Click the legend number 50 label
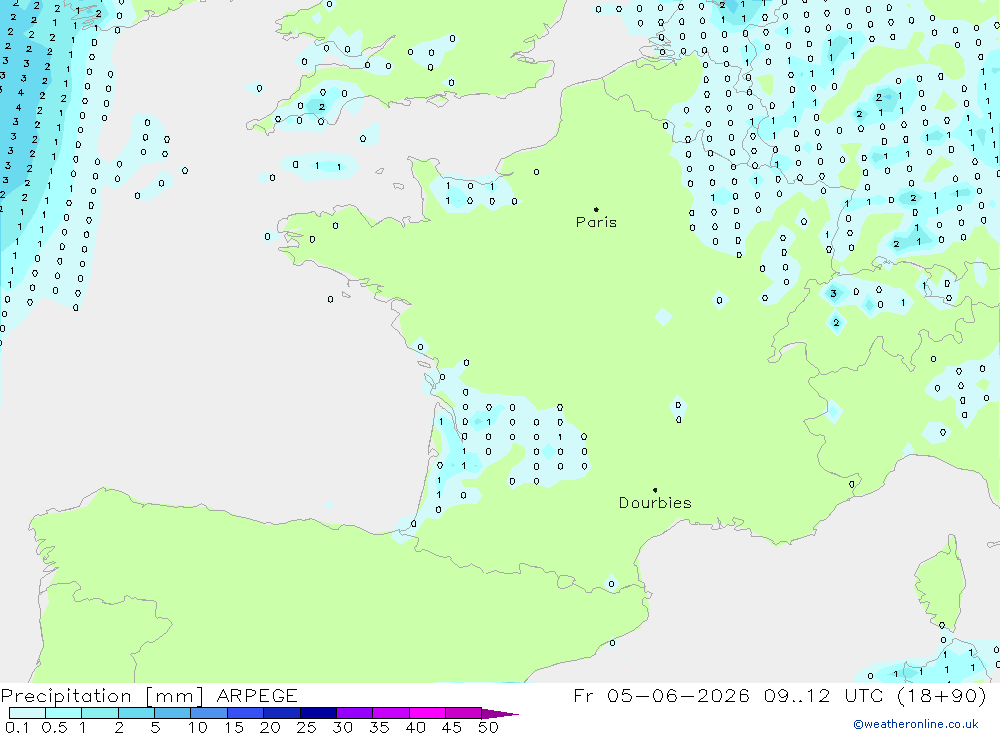This screenshot has width=1000, height=733. (x=488, y=727)
